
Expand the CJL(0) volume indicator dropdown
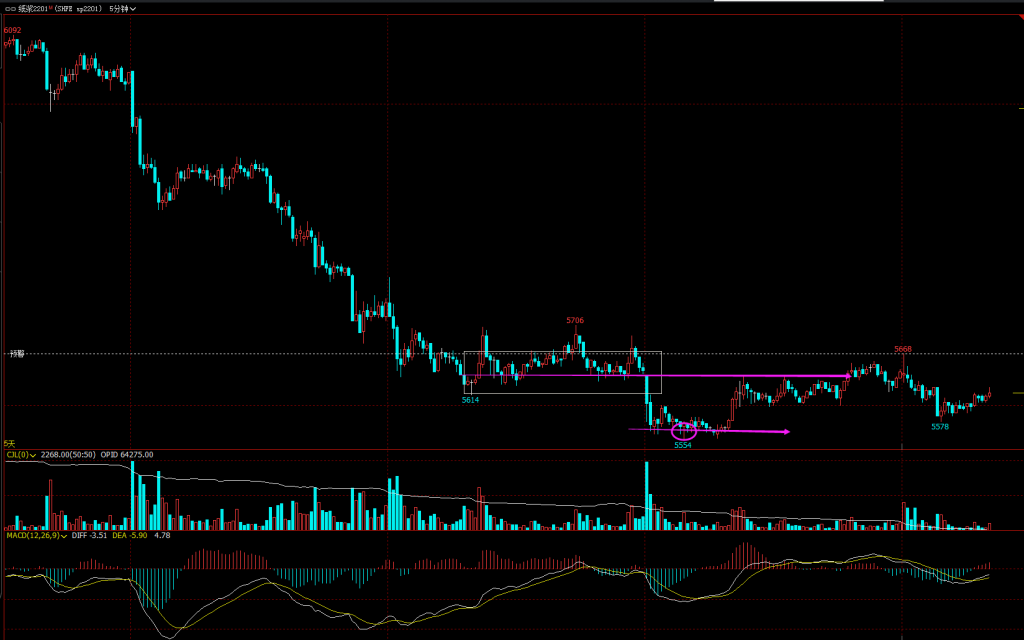(21, 454)
